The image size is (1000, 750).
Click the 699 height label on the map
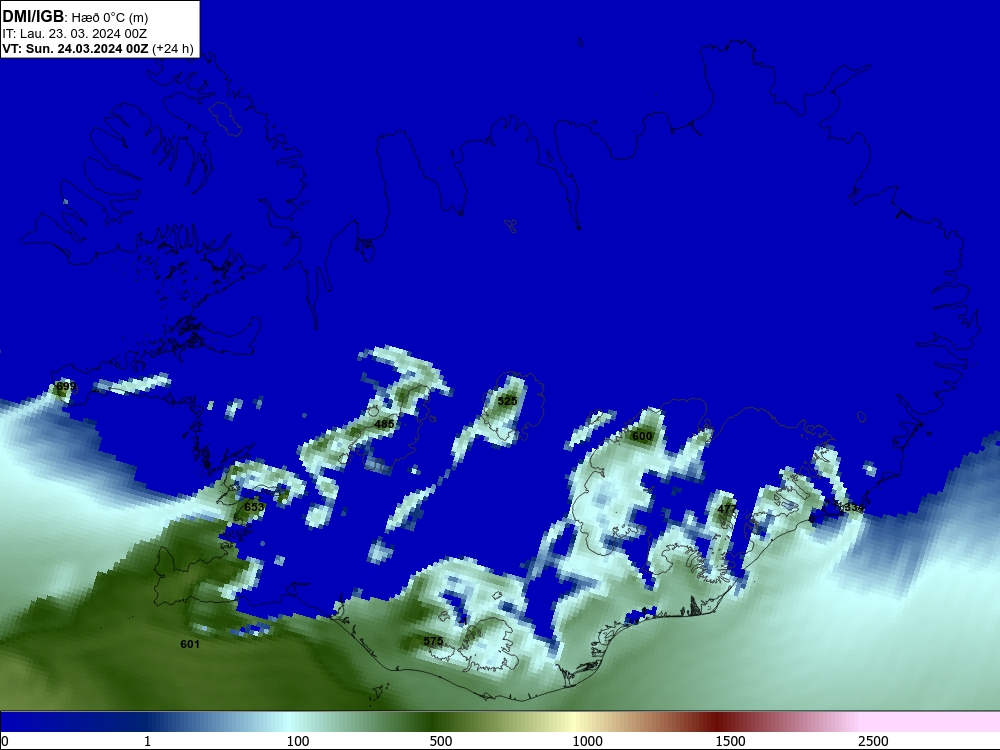[x=66, y=386]
